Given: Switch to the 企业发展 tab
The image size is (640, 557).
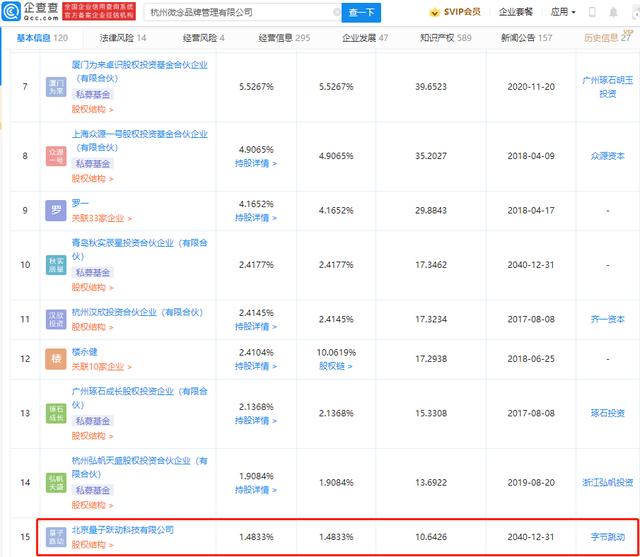Looking at the screenshot, I should 365,38.
